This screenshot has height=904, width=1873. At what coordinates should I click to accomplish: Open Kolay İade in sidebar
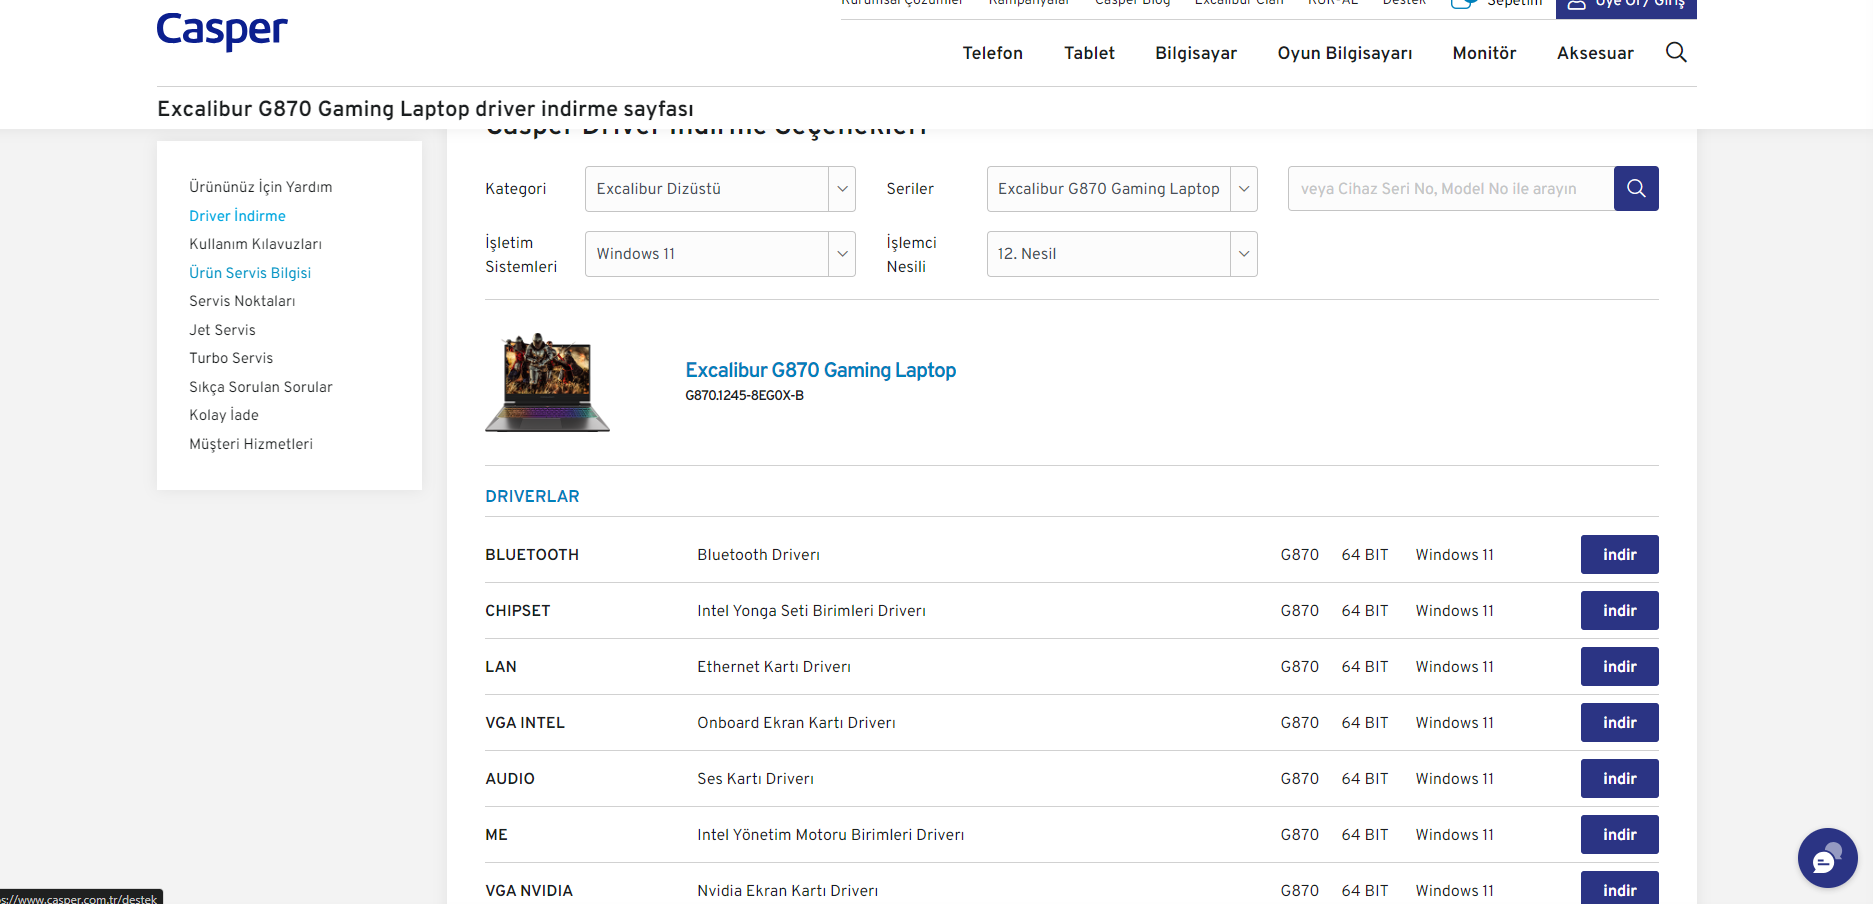coord(224,415)
